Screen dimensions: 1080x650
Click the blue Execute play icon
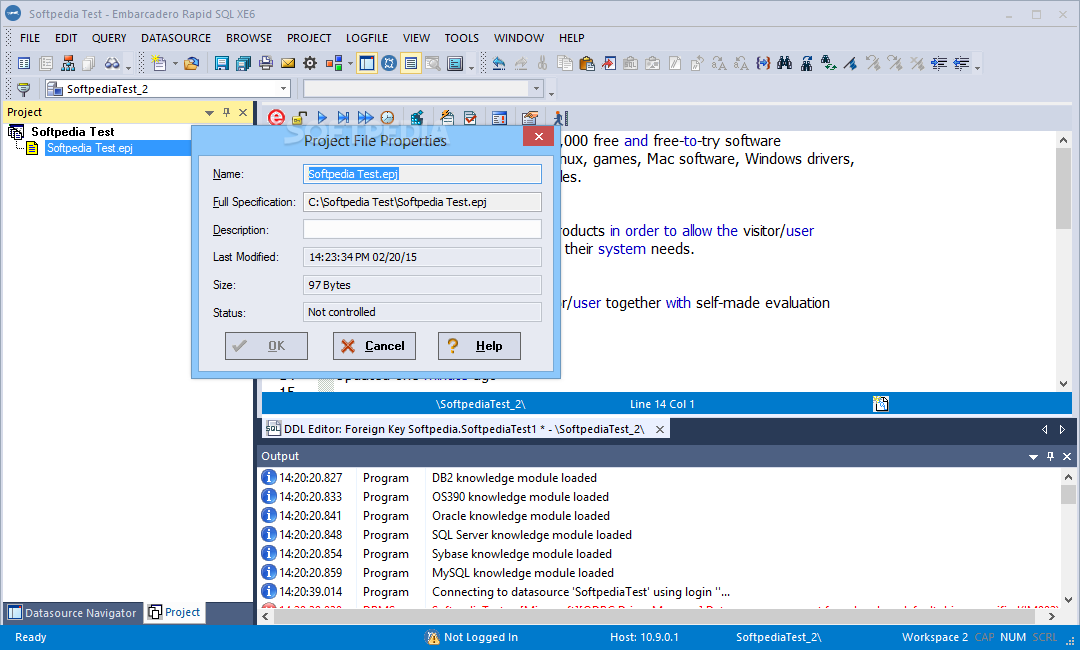[x=322, y=118]
